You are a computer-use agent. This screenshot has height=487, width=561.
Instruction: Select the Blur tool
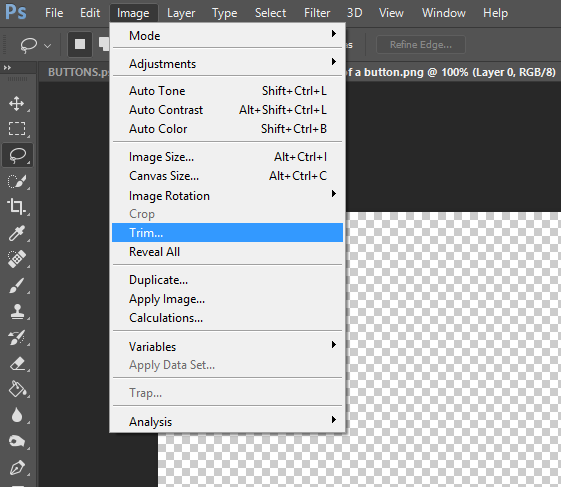[x=16, y=415]
